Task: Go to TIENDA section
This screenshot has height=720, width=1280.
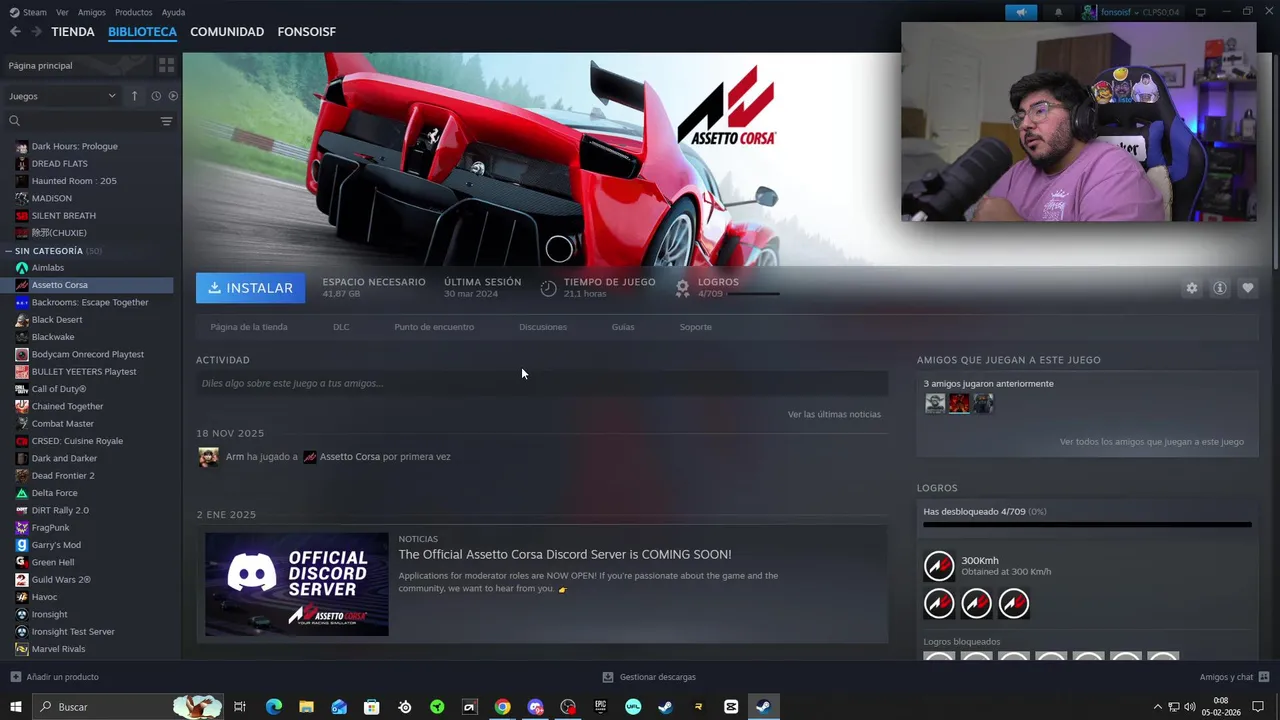Action: (73, 32)
